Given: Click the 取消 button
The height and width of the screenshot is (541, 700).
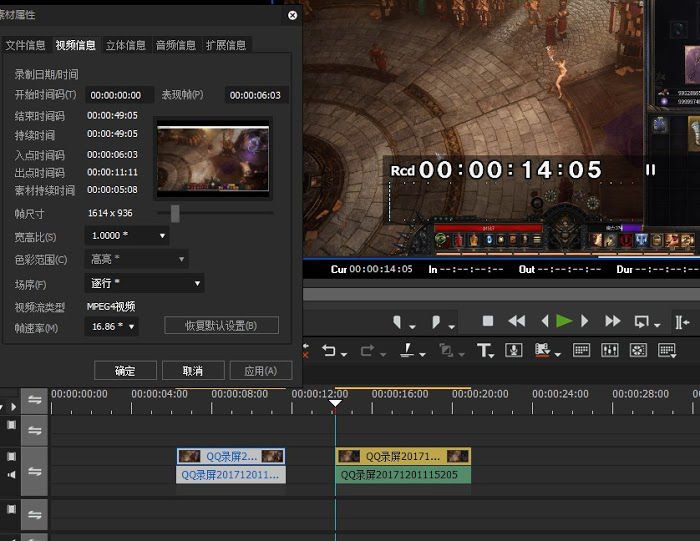Looking at the screenshot, I should pos(193,370).
